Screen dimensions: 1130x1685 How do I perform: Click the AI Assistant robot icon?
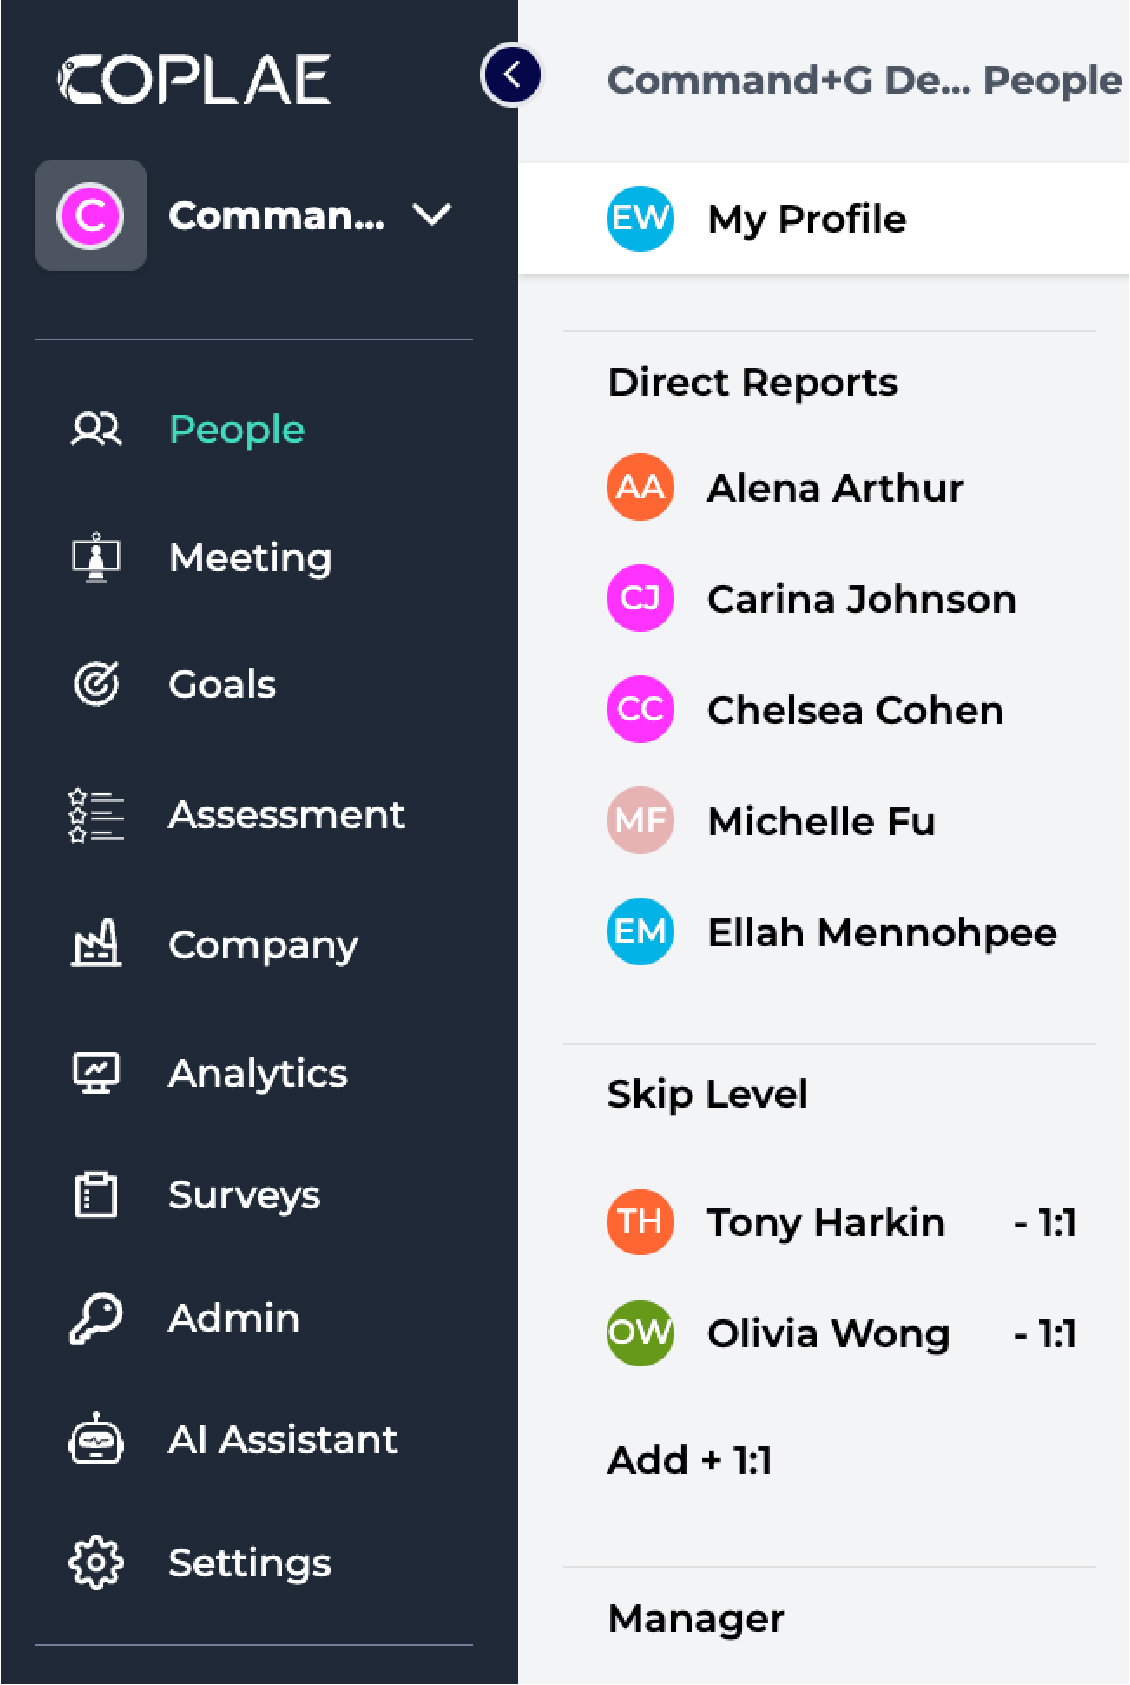click(96, 1440)
